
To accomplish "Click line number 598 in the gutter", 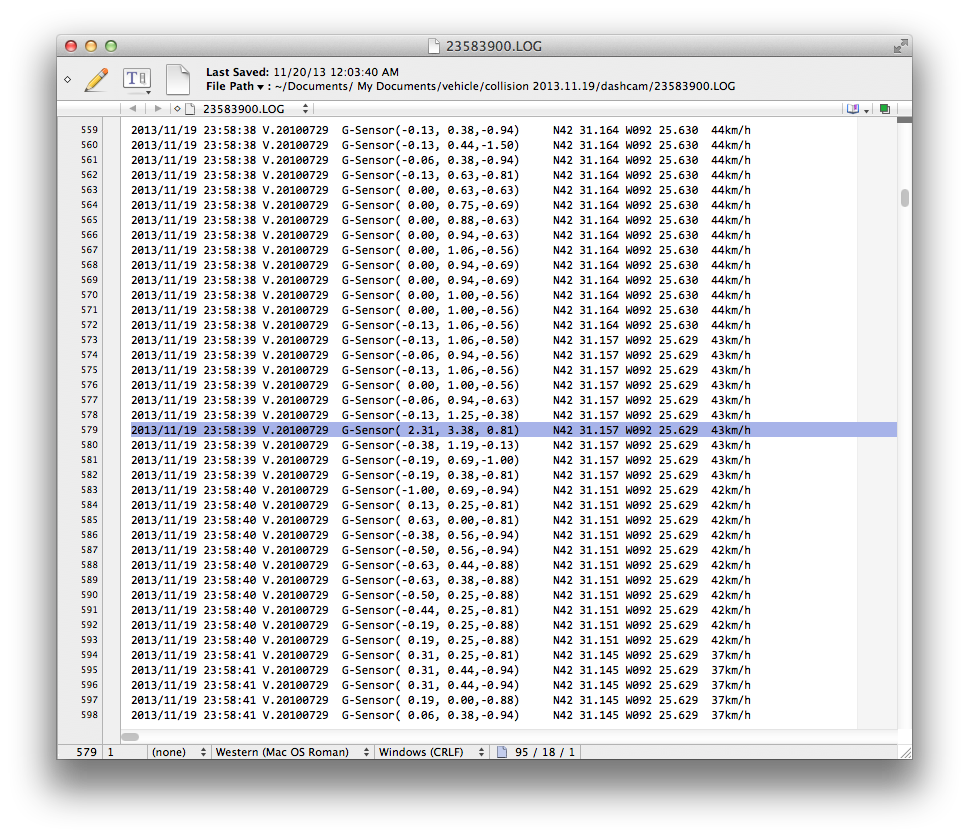I will (89, 715).
